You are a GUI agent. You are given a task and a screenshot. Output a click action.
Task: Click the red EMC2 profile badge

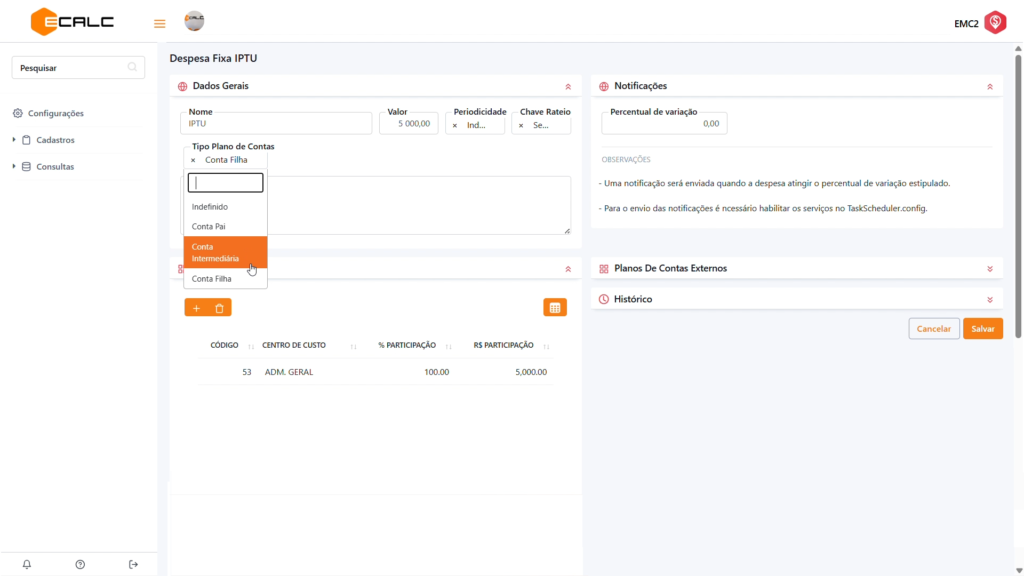point(994,23)
